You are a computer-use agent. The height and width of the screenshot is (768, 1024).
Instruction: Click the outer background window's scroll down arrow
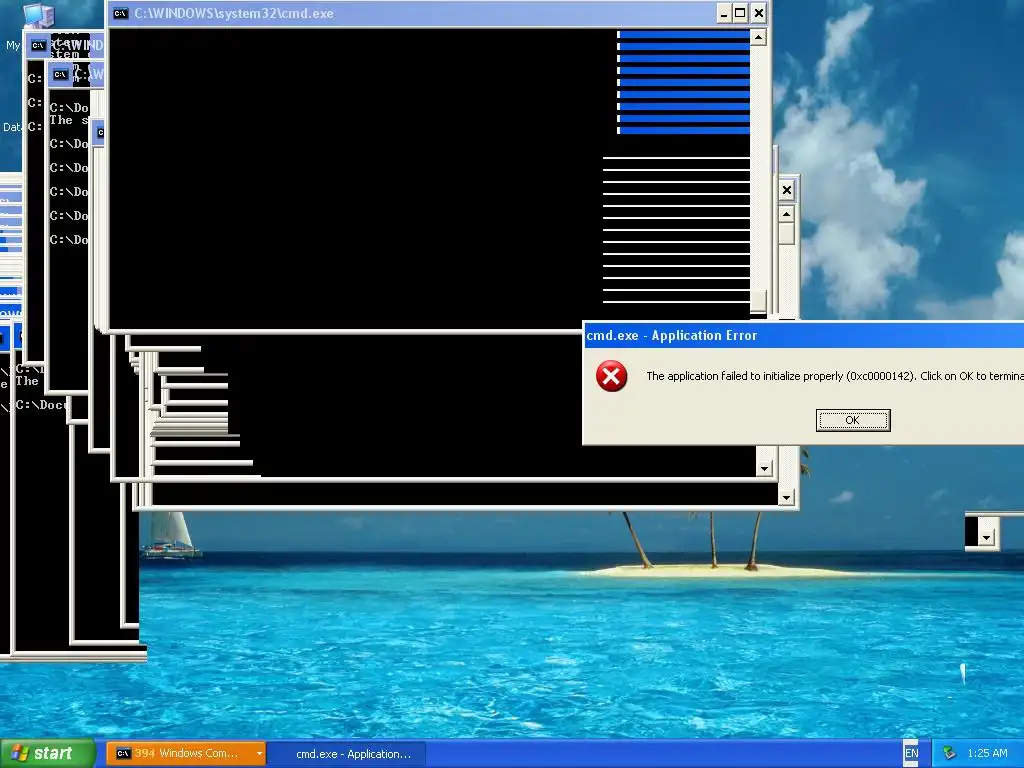pos(786,498)
